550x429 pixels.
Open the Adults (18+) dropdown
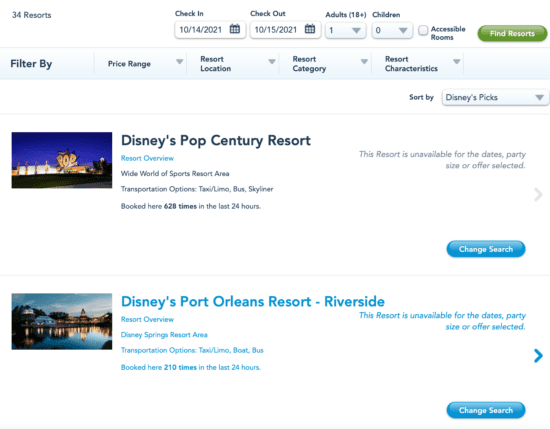pyautogui.click(x=346, y=30)
